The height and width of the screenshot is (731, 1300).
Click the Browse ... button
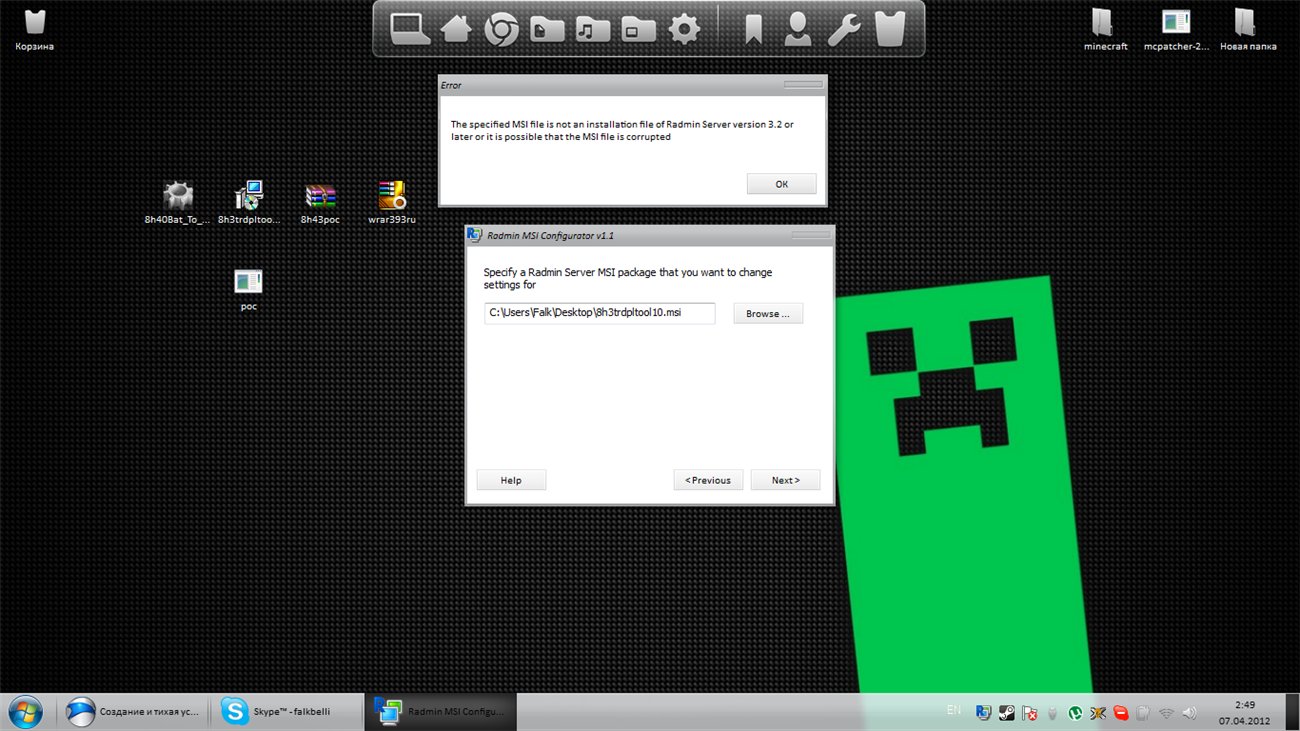click(x=768, y=314)
